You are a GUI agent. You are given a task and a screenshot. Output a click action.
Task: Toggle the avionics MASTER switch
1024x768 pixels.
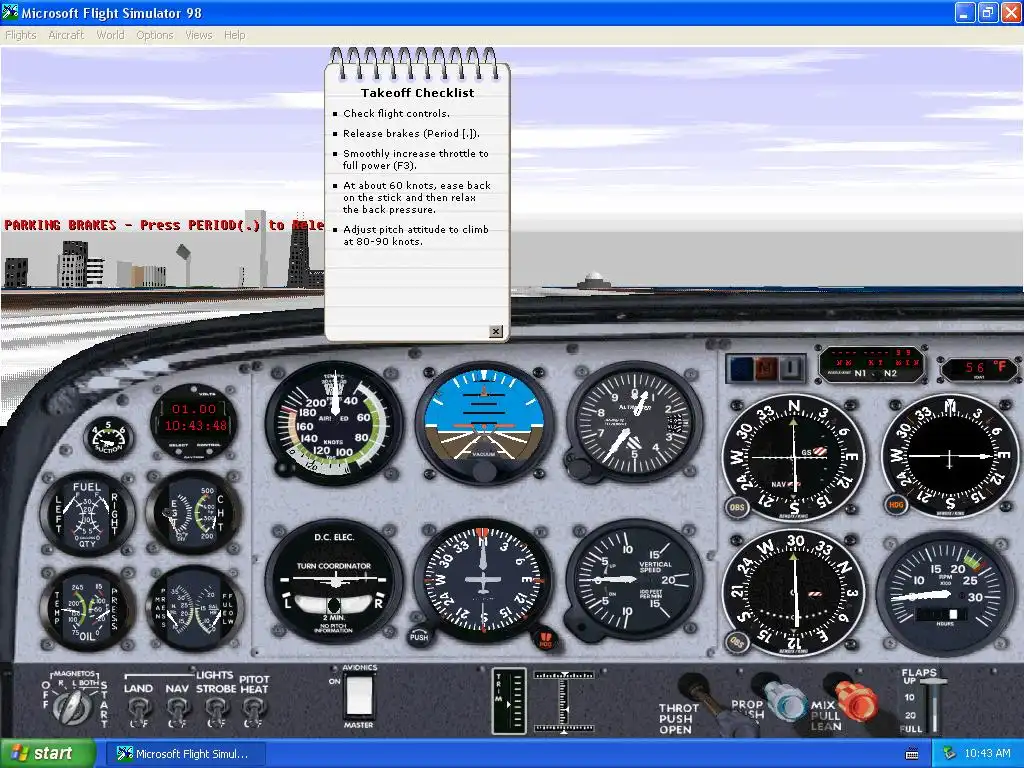(359, 697)
